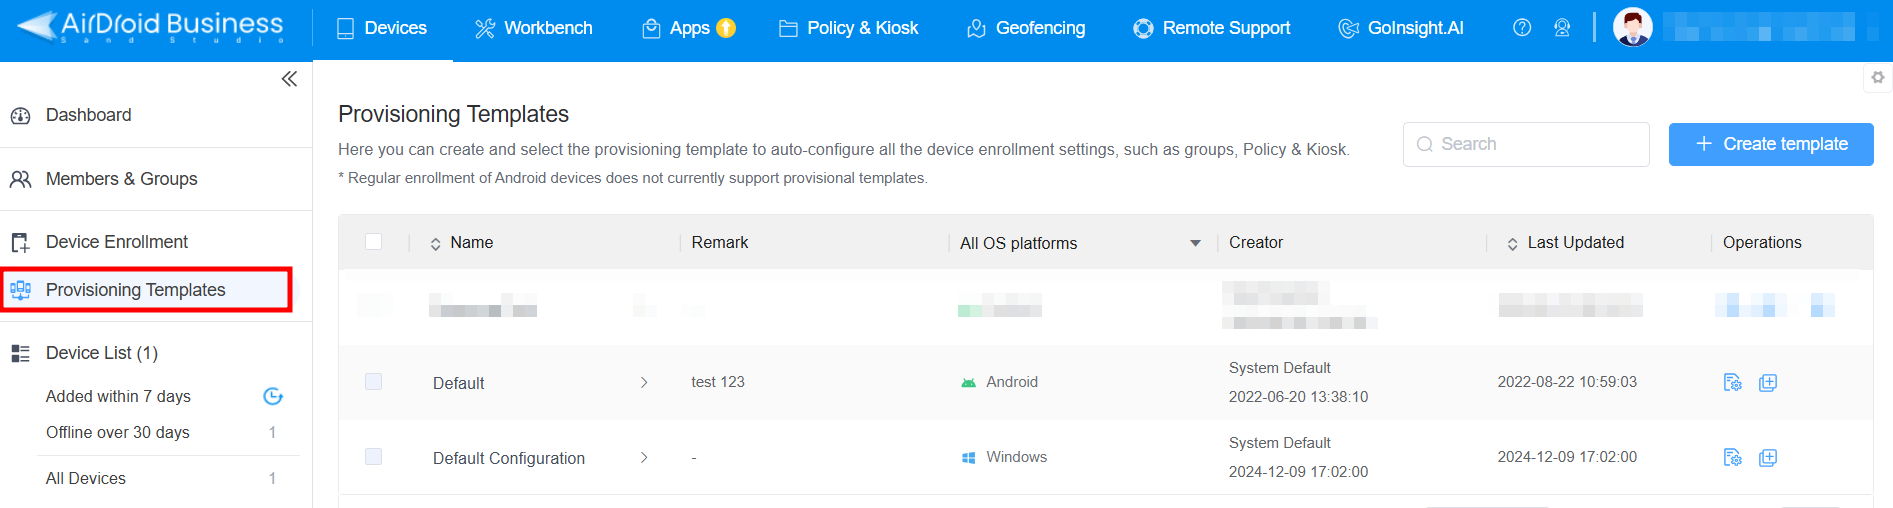Sort by Last Updated using sort arrows
This screenshot has width=1893, height=508.
[x=1512, y=243]
